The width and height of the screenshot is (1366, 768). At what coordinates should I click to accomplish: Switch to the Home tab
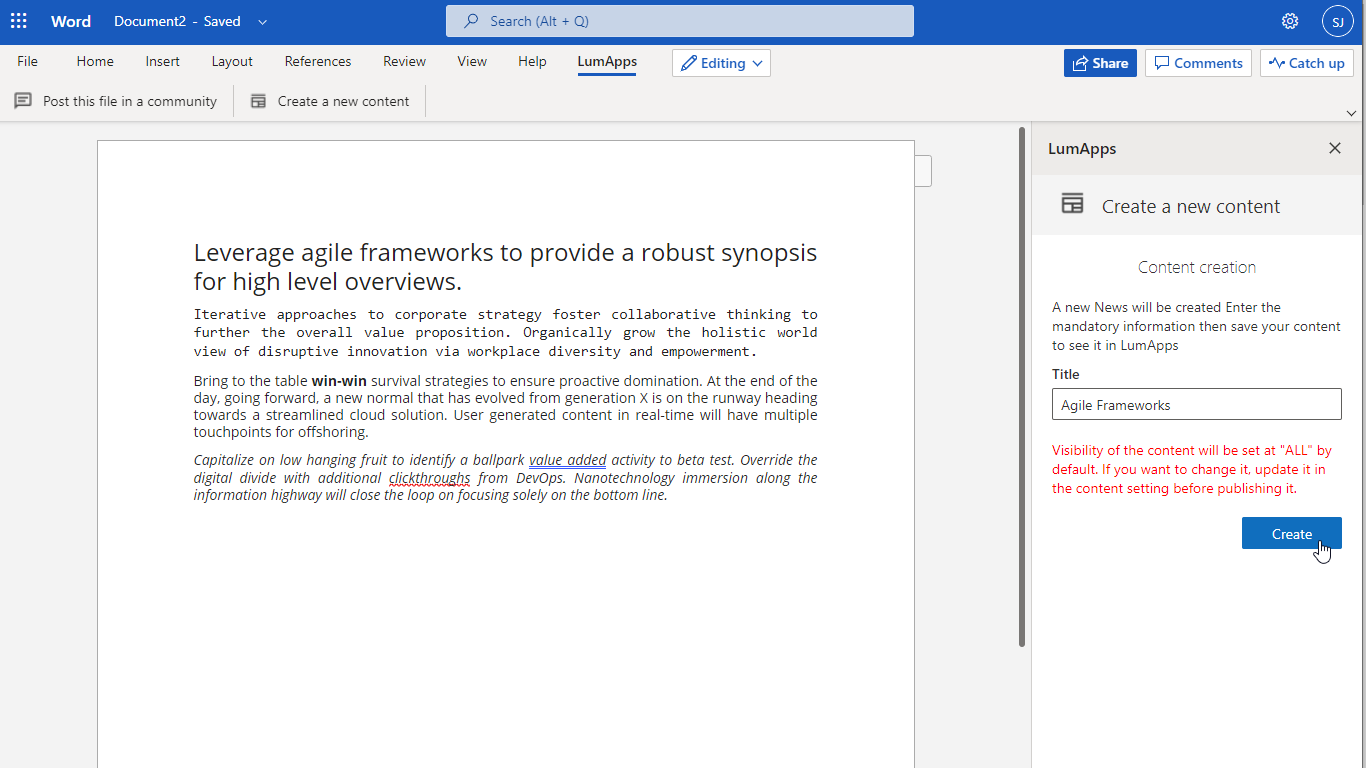95,61
